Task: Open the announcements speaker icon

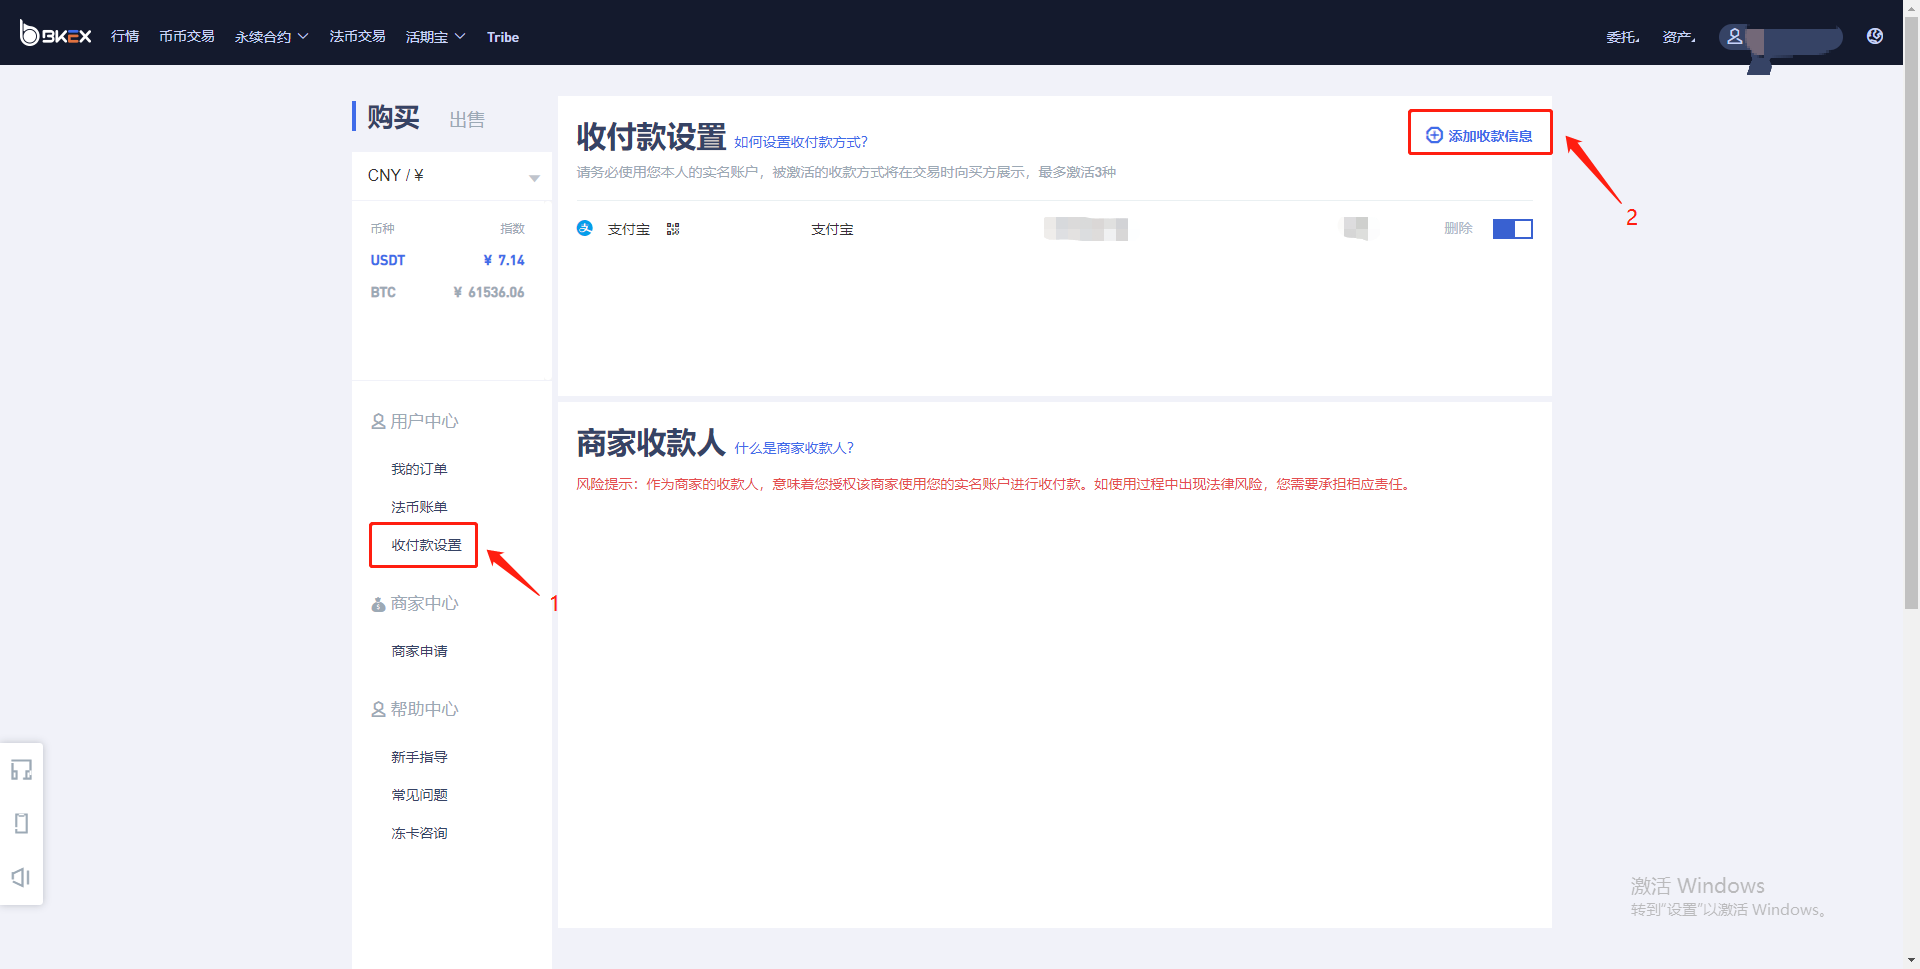Action: (x=21, y=877)
